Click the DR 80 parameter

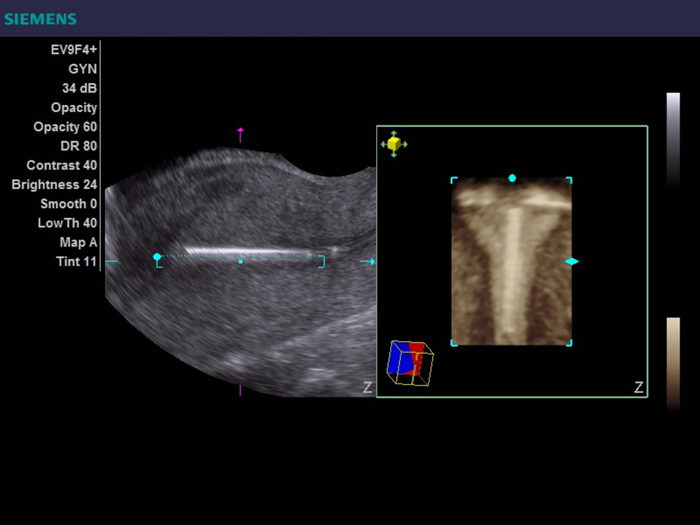pyautogui.click(x=79, y=146)
